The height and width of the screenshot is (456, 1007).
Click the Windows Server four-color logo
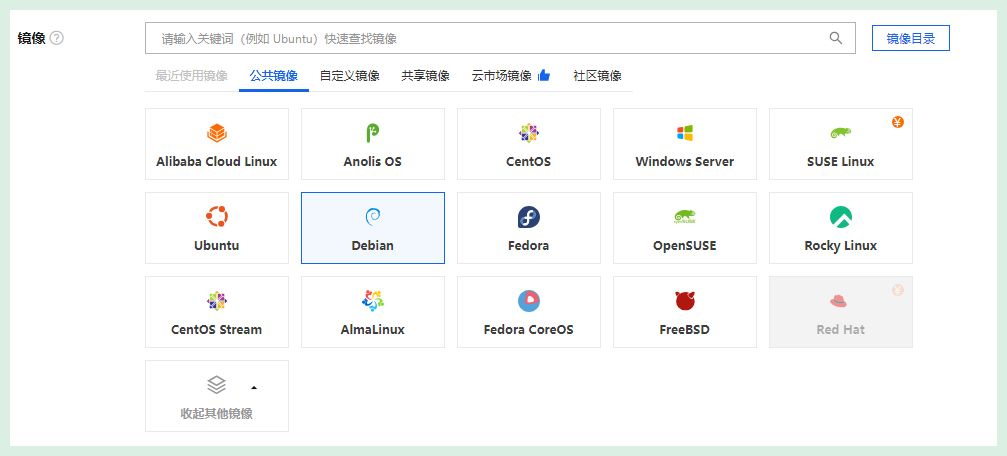click(x=685, y=134)
